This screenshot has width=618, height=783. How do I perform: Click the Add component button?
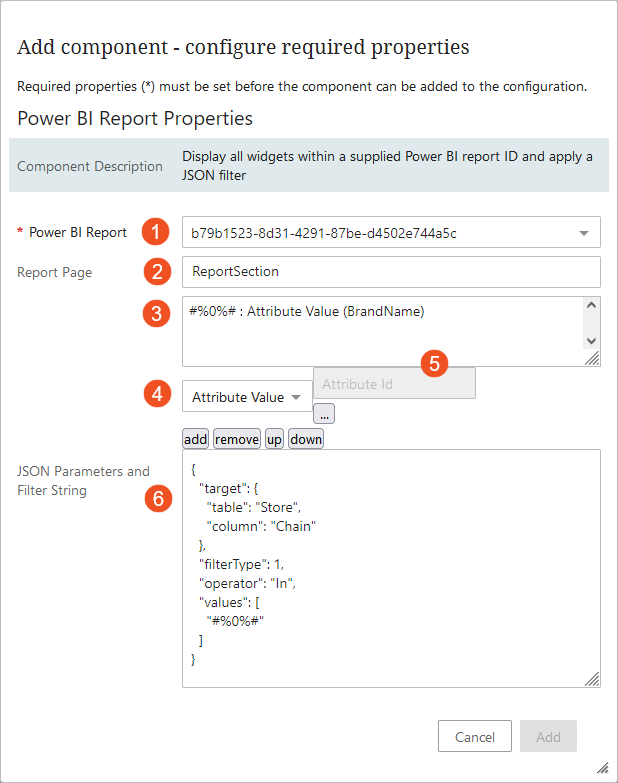click(548, 737)
